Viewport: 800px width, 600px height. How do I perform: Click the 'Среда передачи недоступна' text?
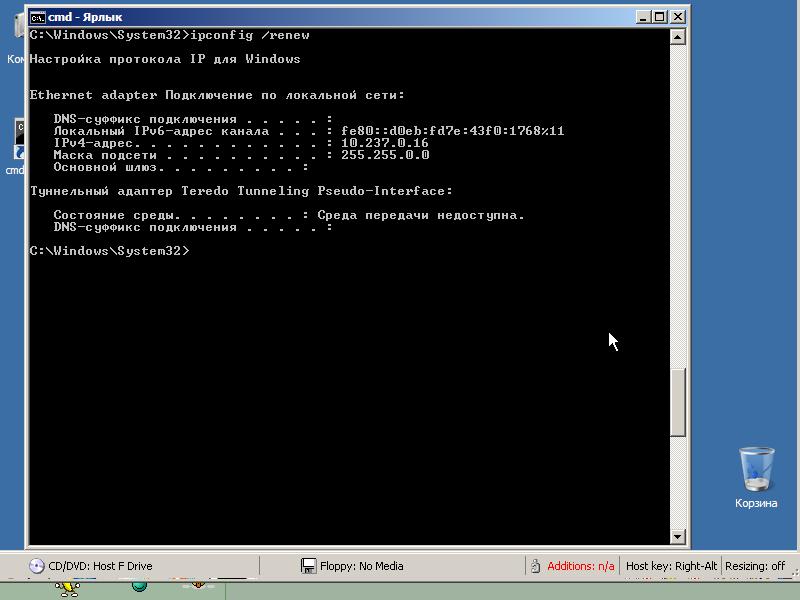coord(421,215)
